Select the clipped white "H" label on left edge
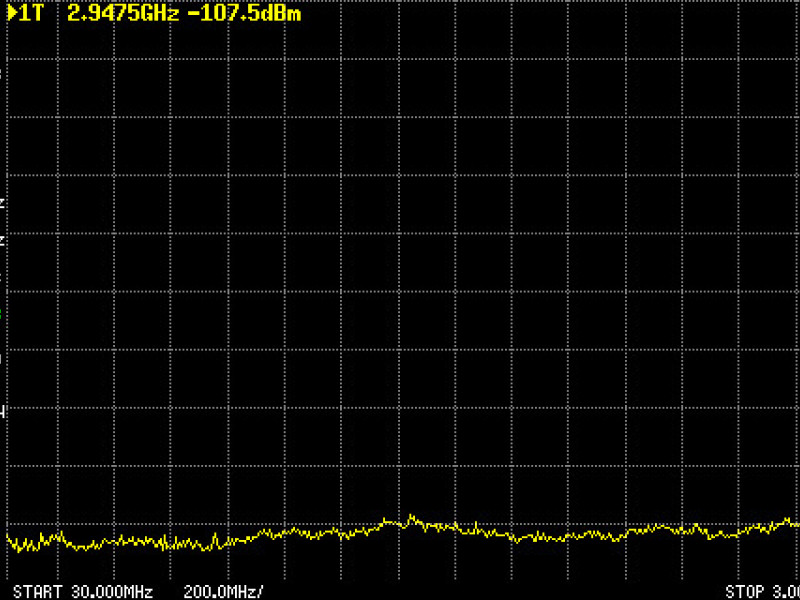Viewport: 800px width, 600px height. [x=3, y=411]
